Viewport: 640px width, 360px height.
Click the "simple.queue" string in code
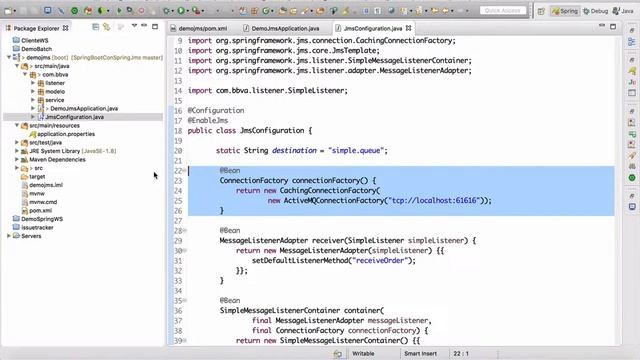click(356, 151)
